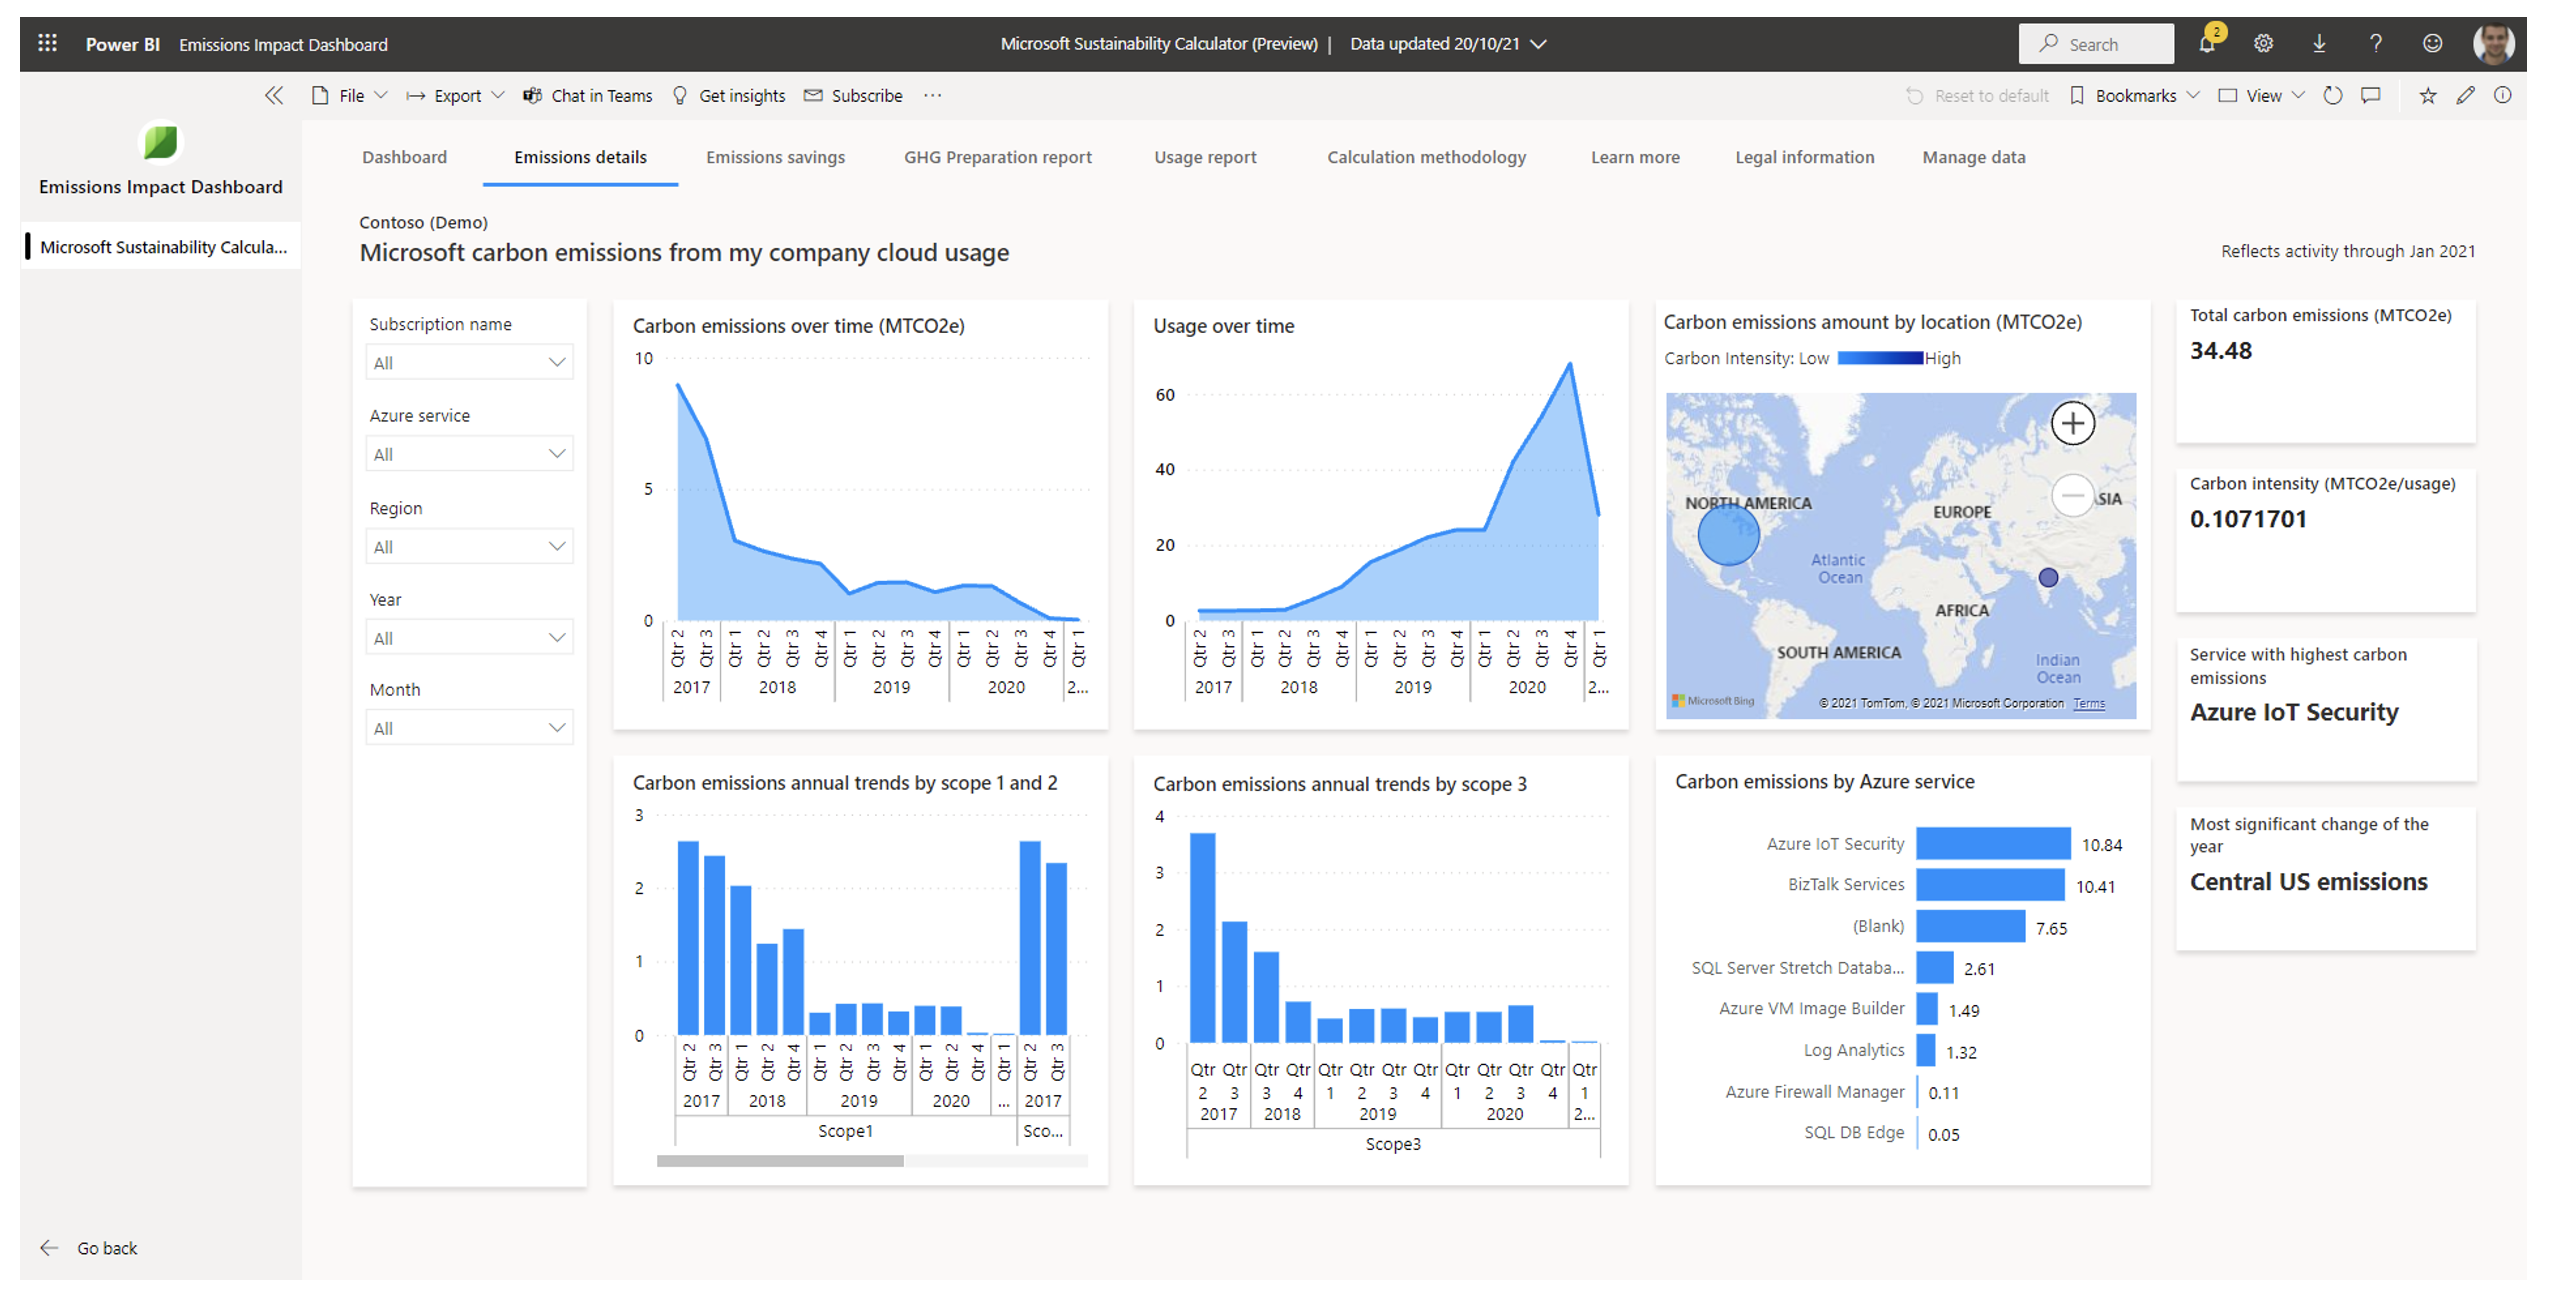Click the BizTalk Services bar
Viewport: 2554px width, 1308px height.
(1989, 884)
